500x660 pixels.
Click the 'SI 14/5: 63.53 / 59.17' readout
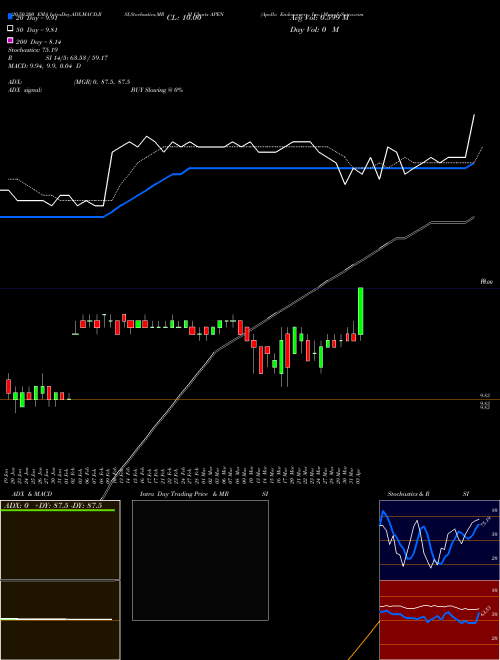tap(77, 58)
